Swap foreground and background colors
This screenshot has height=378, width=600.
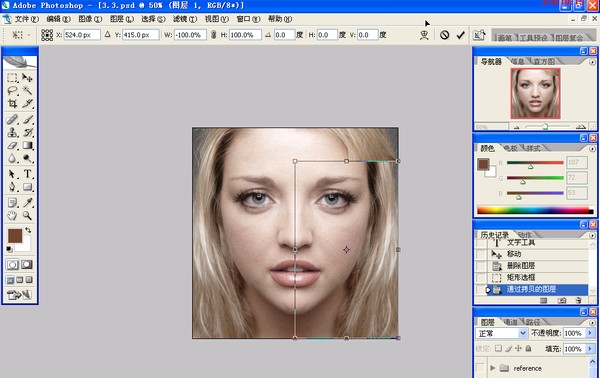[28, 230]
